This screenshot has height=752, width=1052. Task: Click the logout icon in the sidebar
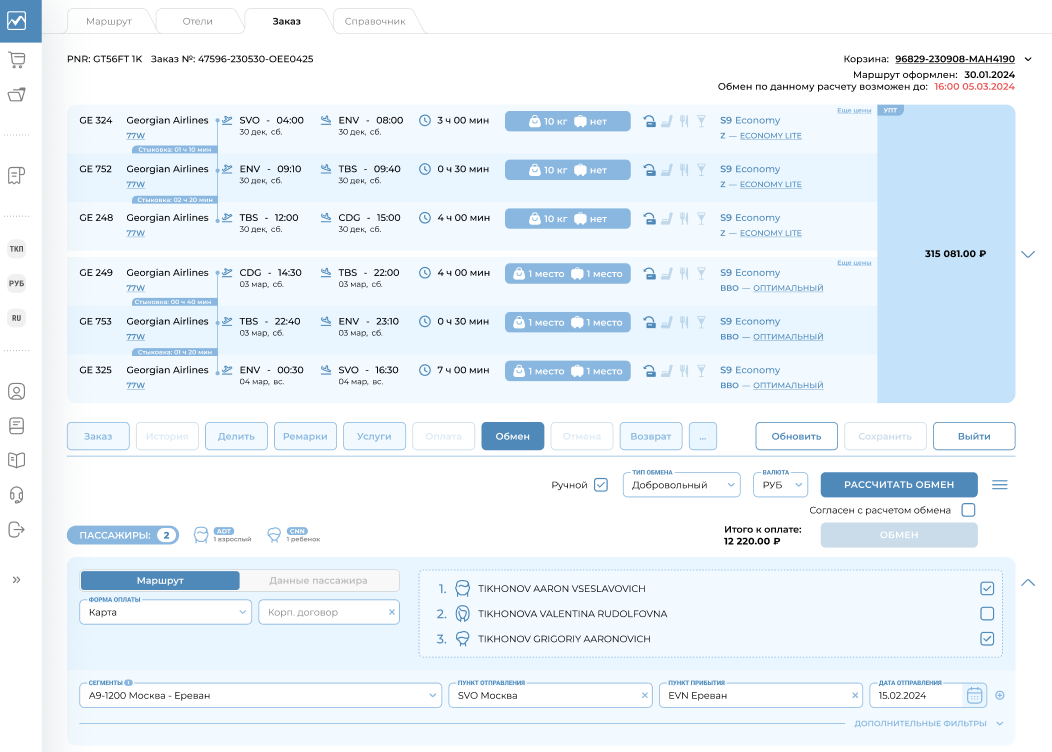coord(16,528)
